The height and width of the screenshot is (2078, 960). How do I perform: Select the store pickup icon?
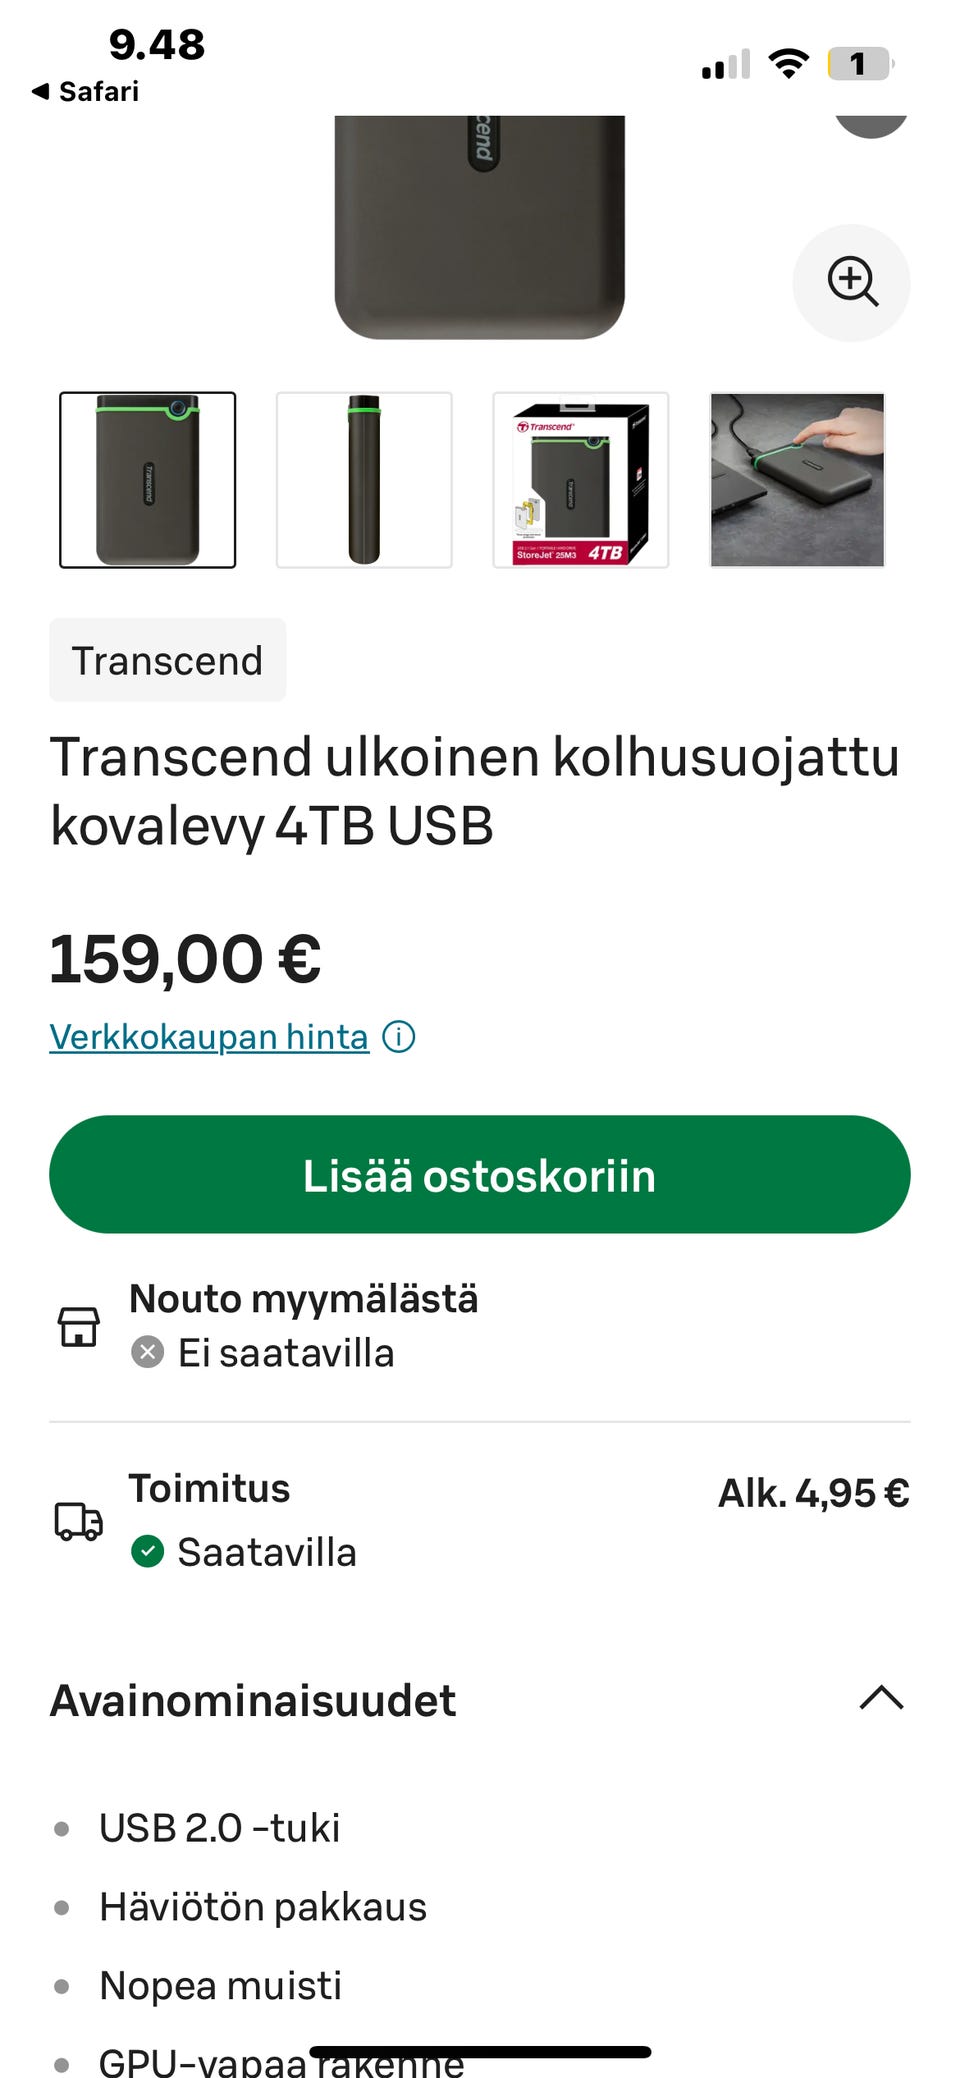coord(80,1326)
